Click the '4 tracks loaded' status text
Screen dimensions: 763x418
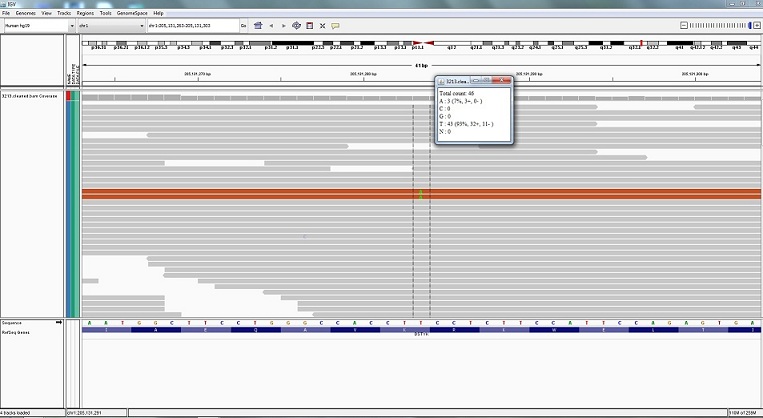16,413
